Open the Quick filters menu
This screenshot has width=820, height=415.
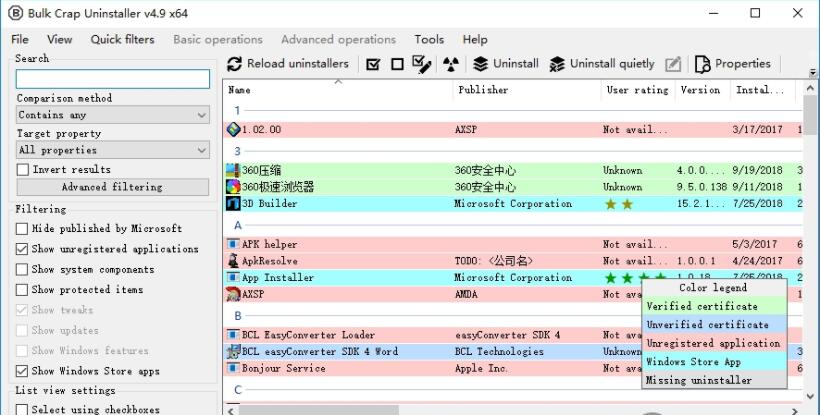click(122, 40)
